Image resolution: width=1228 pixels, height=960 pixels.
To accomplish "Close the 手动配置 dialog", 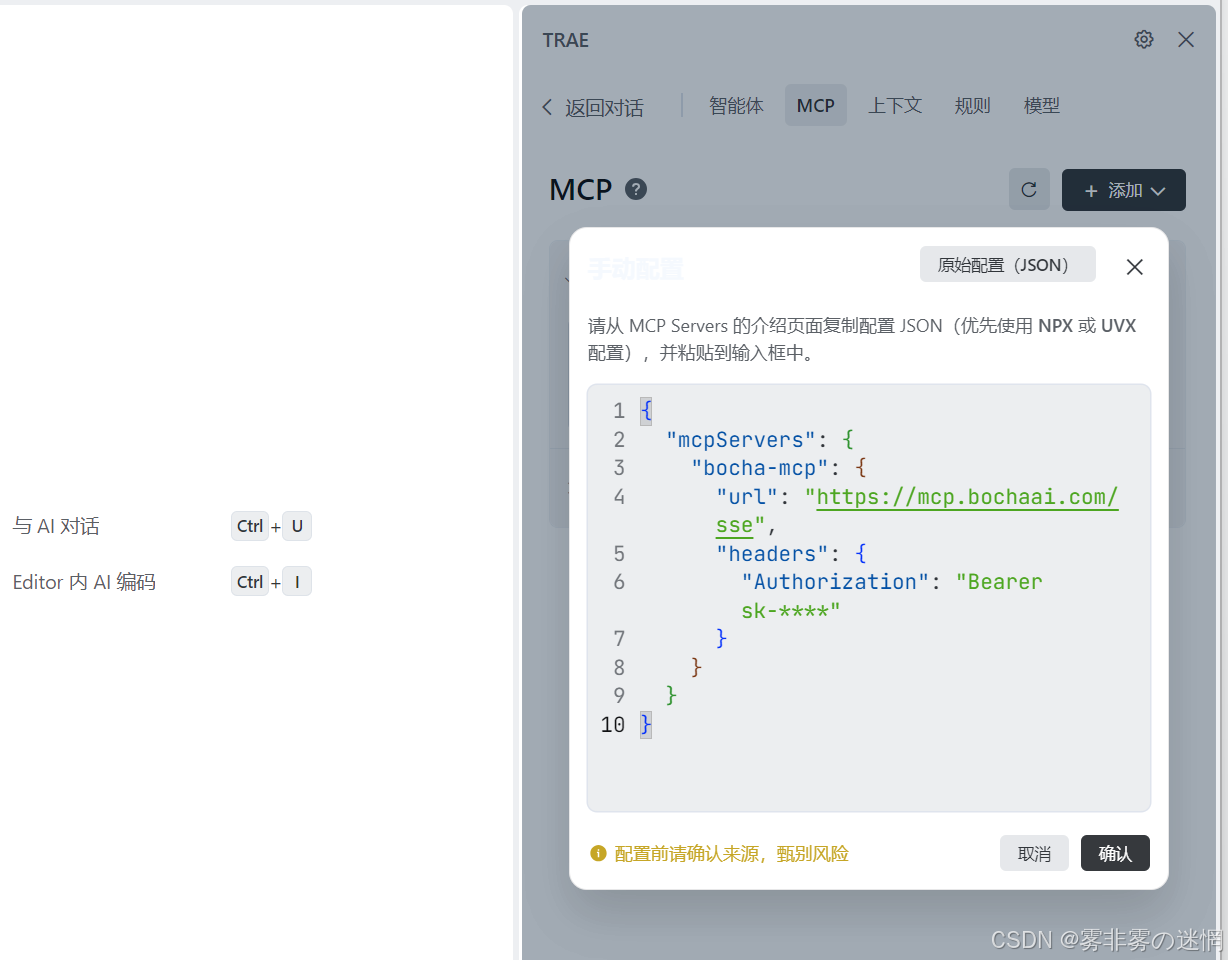I will 1134,267.
